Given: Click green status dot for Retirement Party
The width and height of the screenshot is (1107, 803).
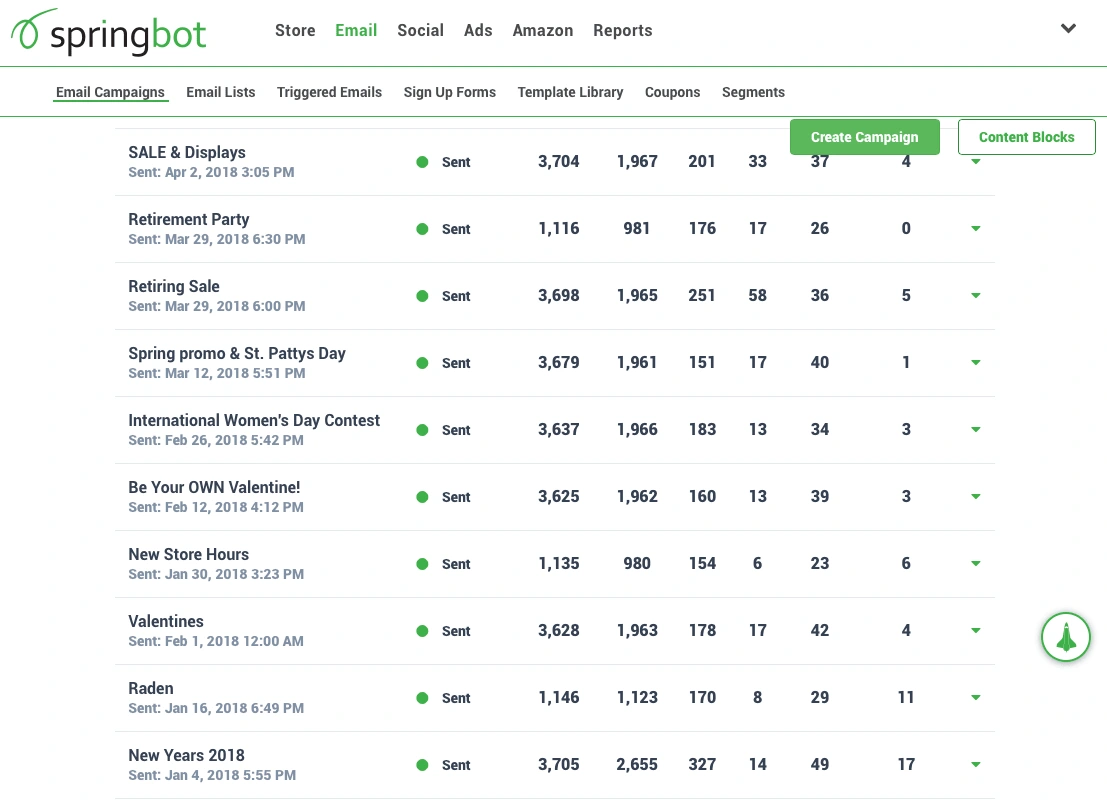Looking at the screenshot, I should 422,229.
